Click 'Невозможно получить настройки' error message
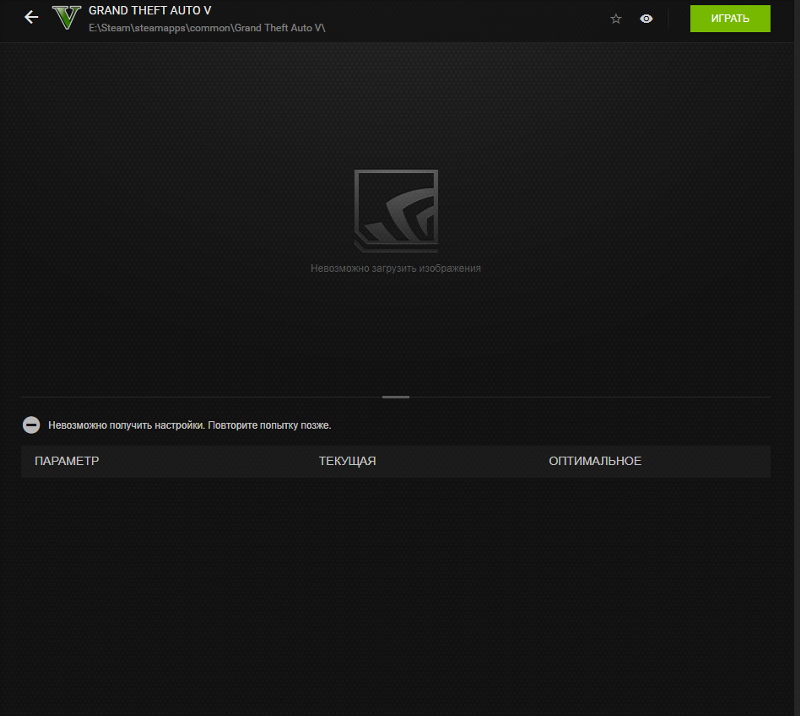This screenshot has height=716, width=800. (x=190, y=425)
